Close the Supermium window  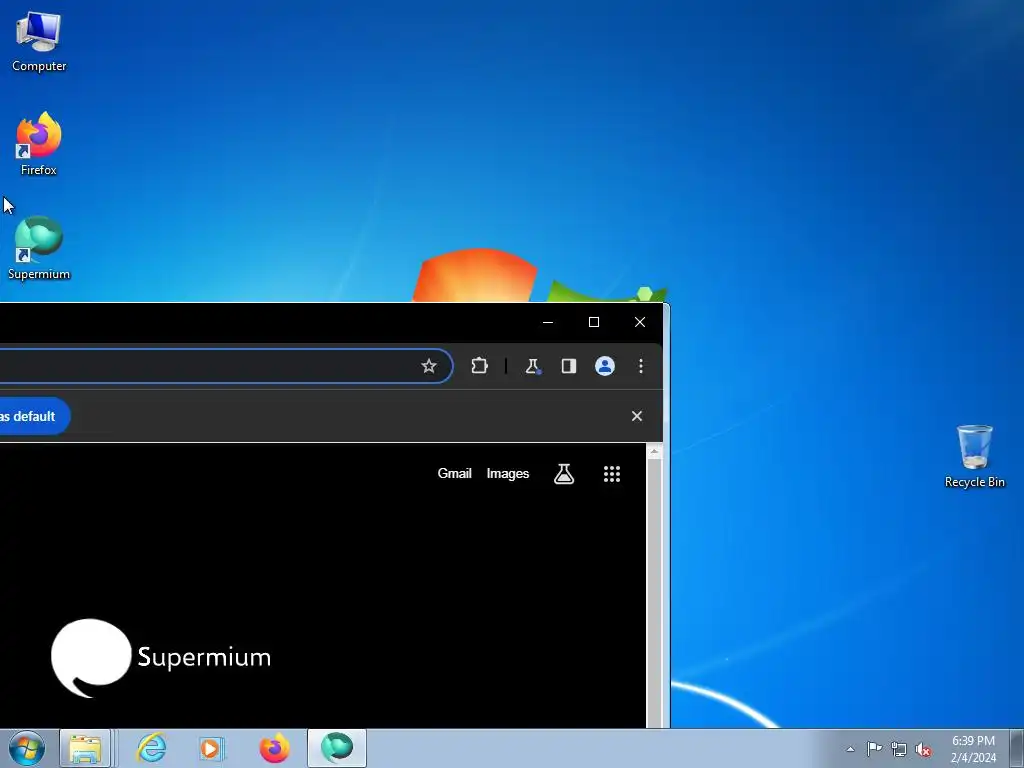point(640,322)
